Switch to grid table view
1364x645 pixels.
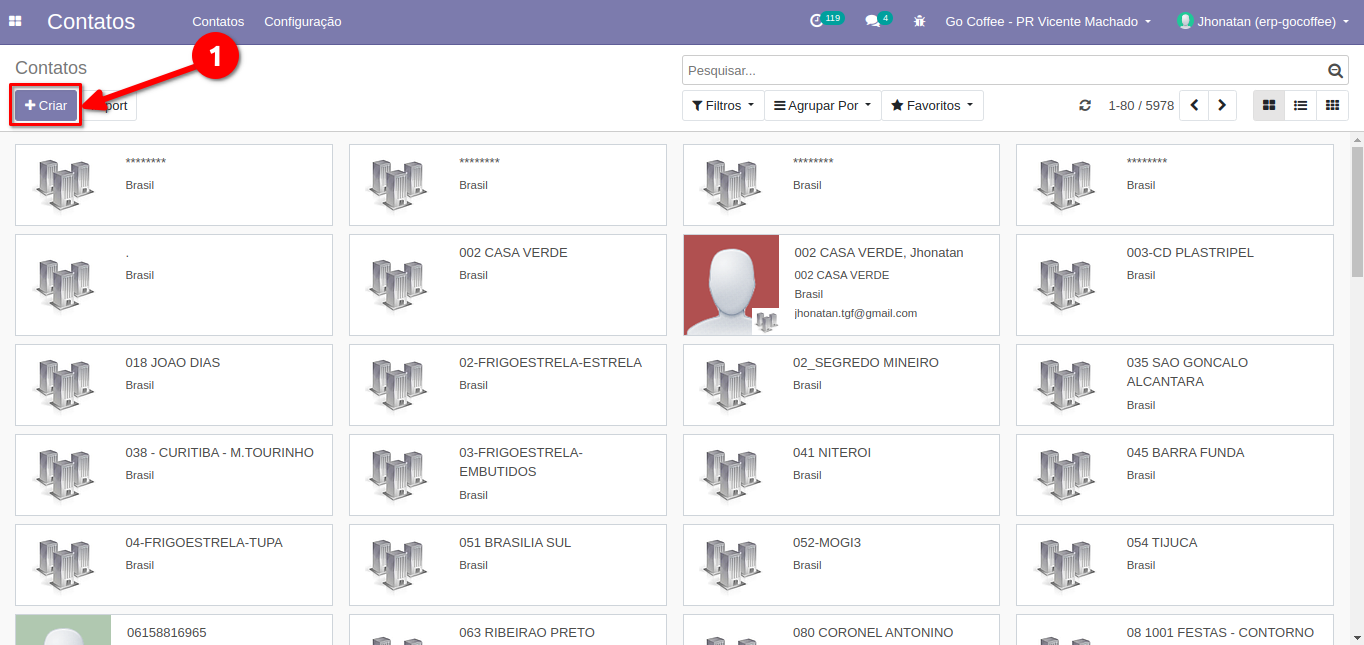coord(1332,106)
